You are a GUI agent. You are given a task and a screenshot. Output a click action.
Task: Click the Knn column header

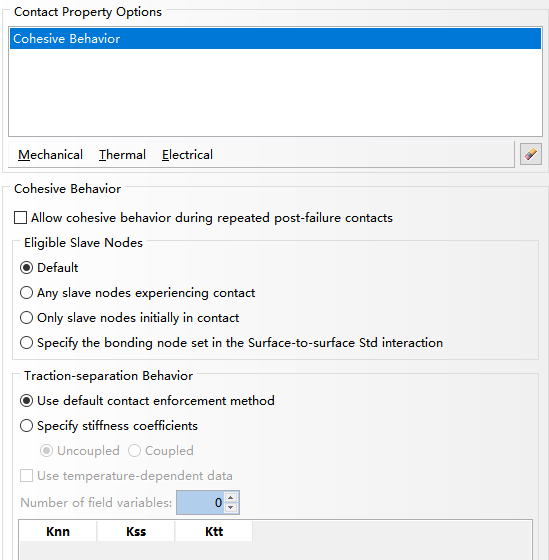(58, 531)
